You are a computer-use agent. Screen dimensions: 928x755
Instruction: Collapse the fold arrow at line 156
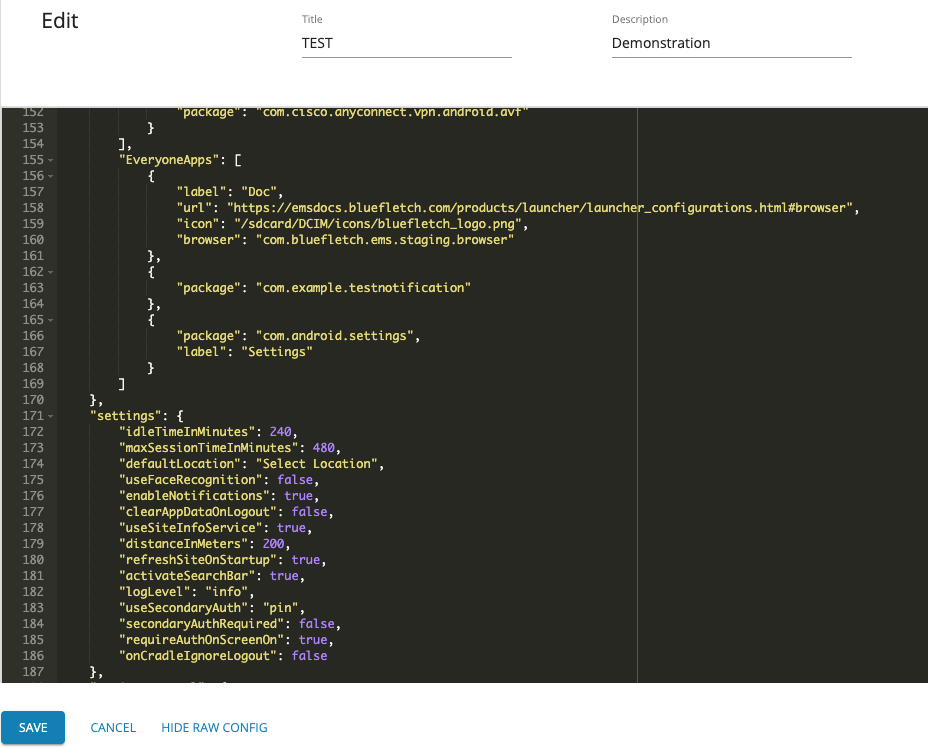51,176
